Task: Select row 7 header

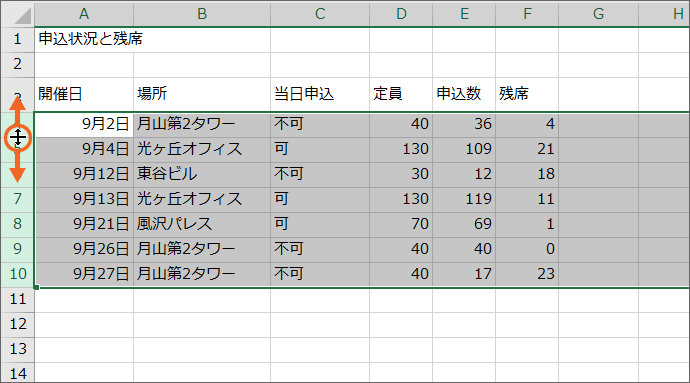Action: (x=18, y=199)
